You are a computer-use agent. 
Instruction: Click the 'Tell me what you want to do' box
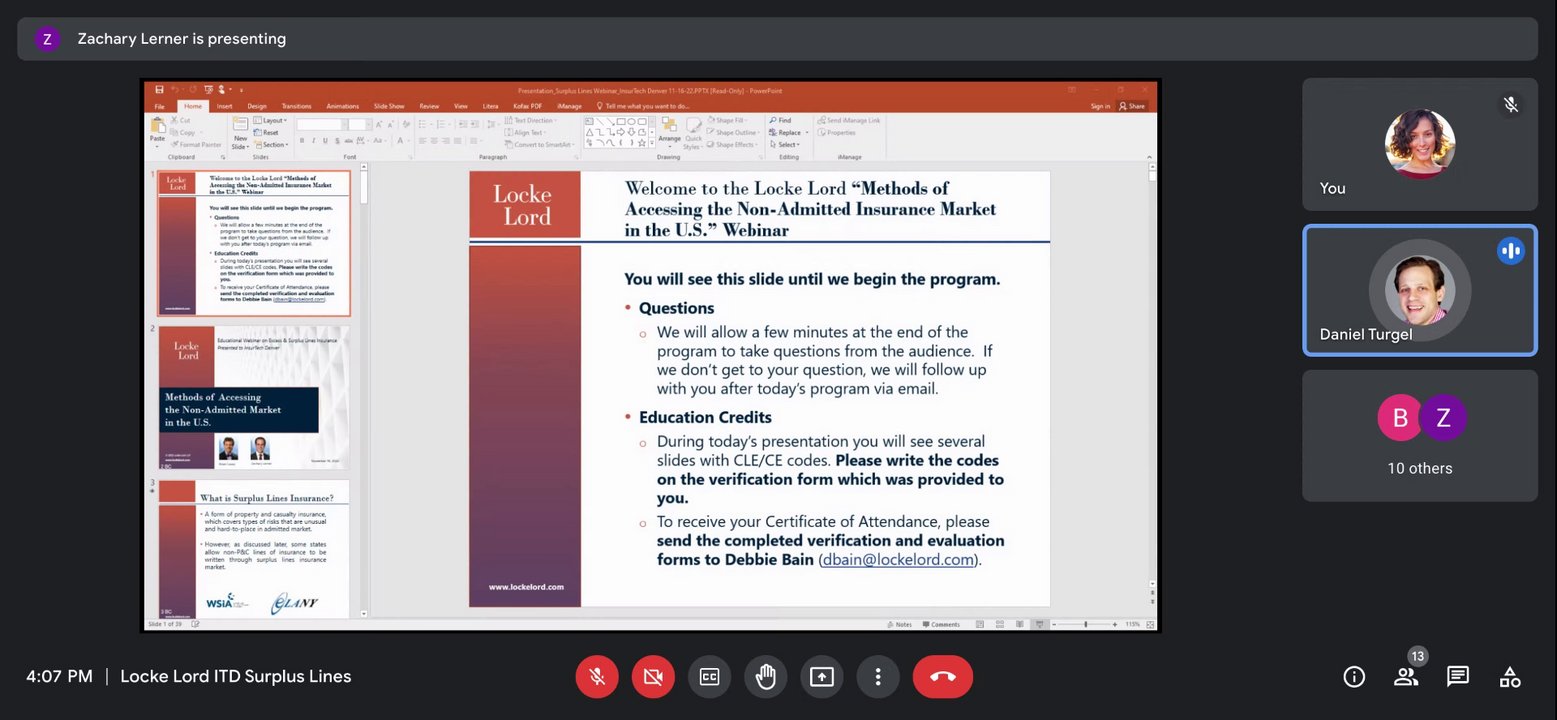[x=643, y=106]
